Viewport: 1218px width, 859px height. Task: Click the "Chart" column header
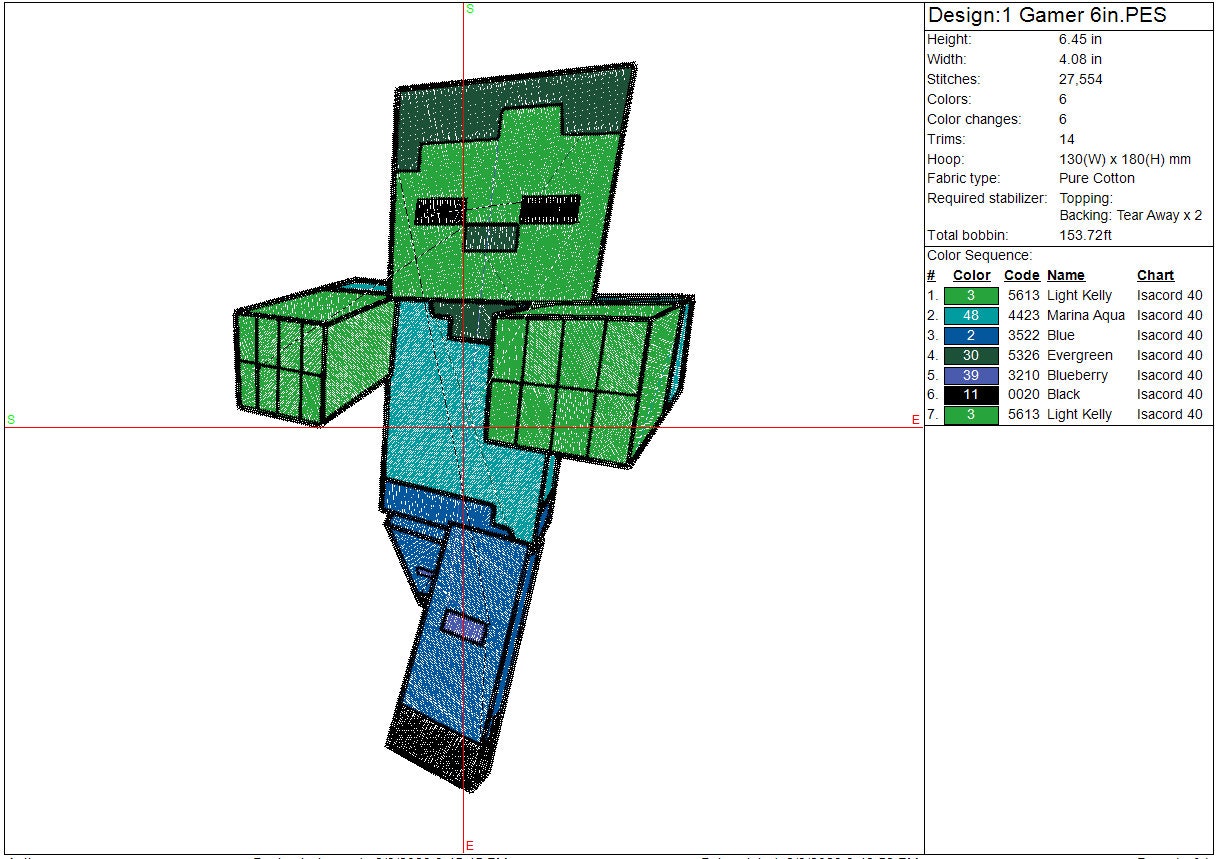click(x=1155, y=275)
